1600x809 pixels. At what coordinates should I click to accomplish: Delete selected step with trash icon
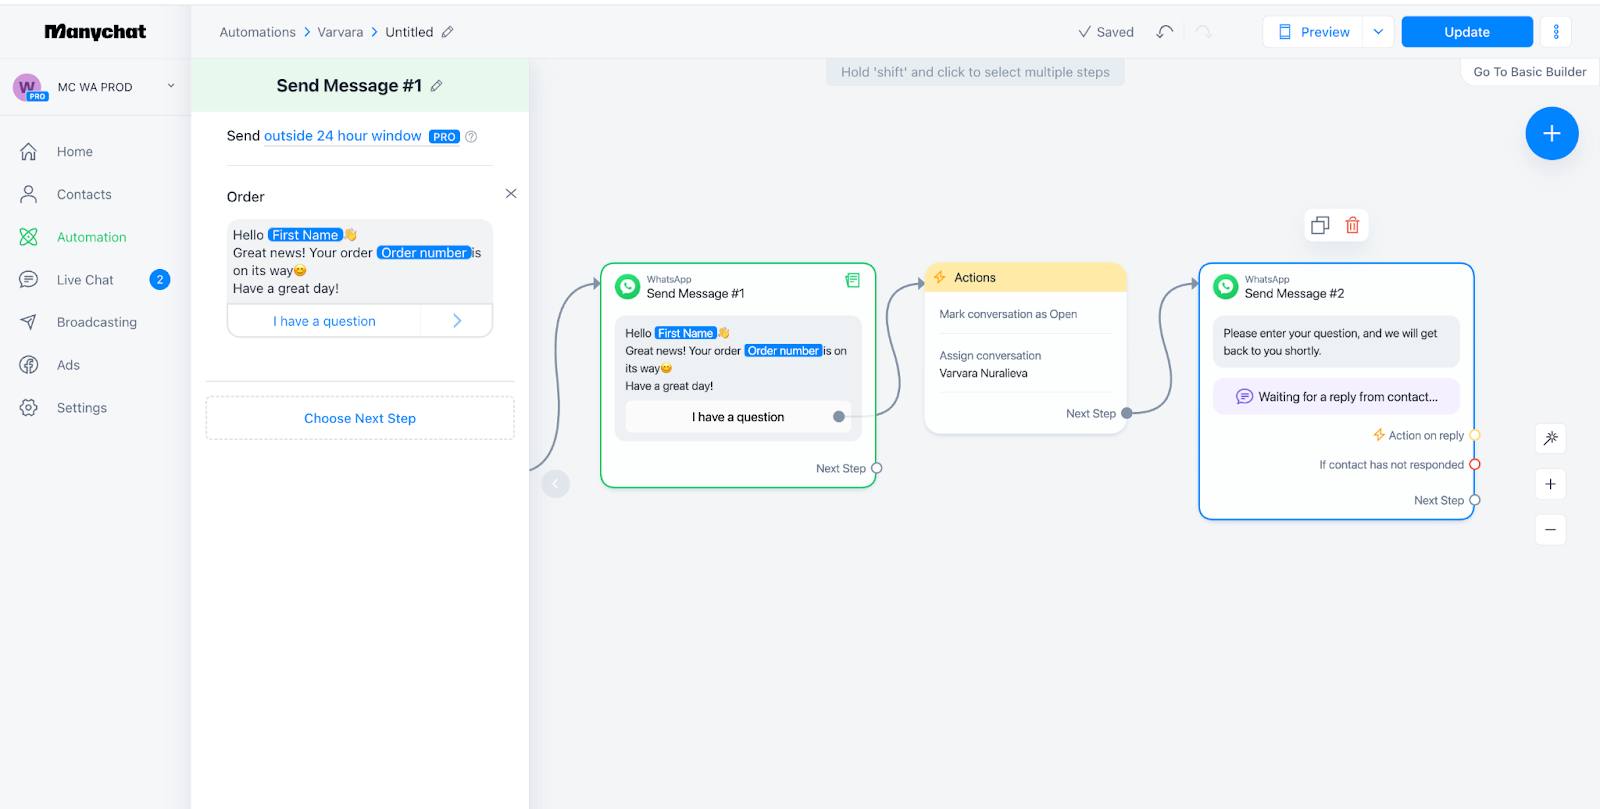point(1352,225)
